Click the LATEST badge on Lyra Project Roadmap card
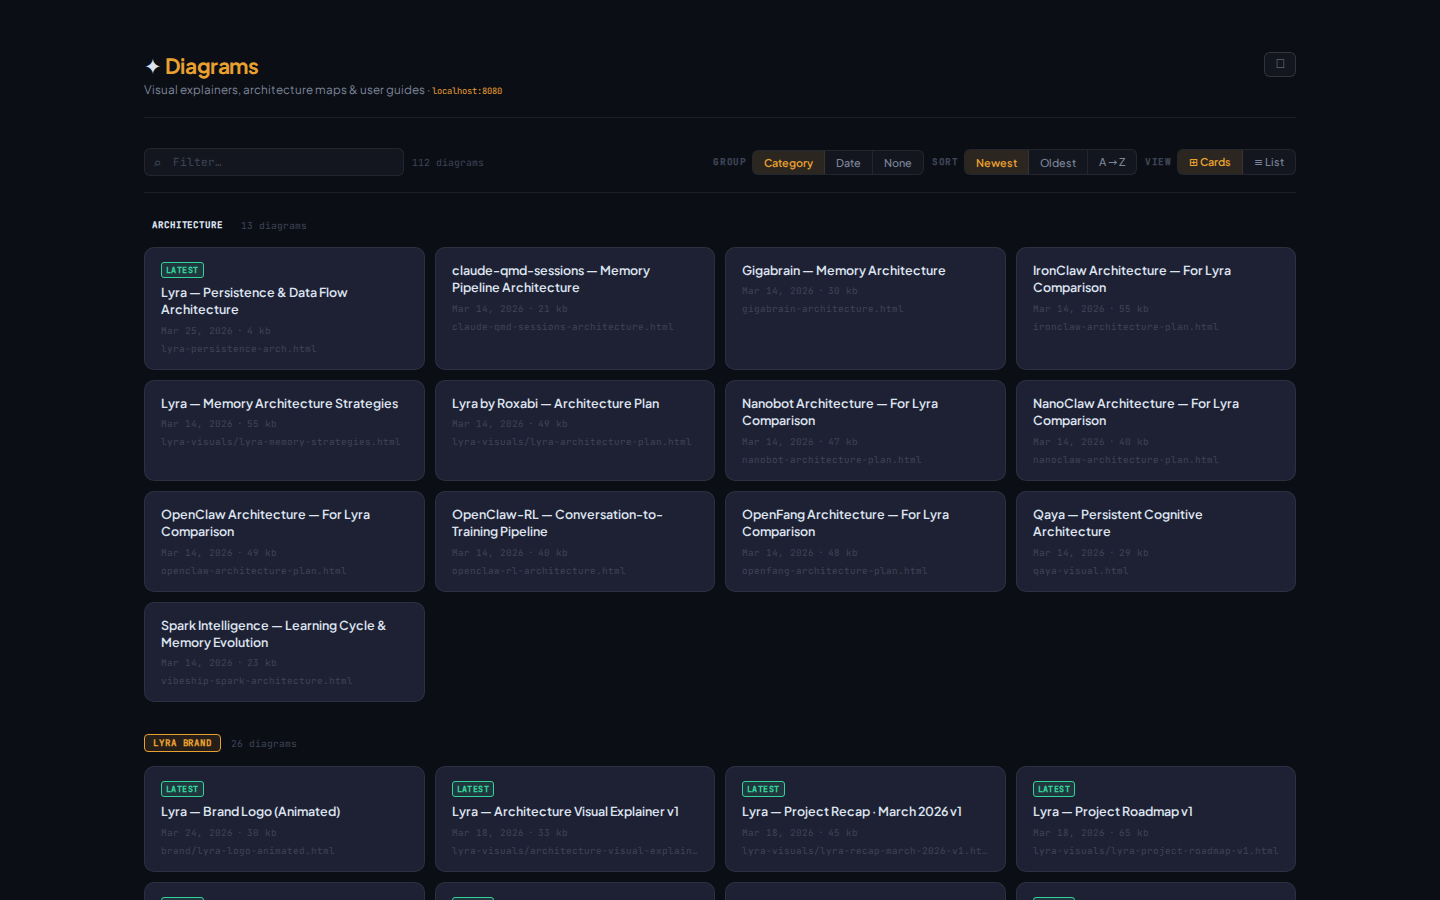 point(1054,789)
